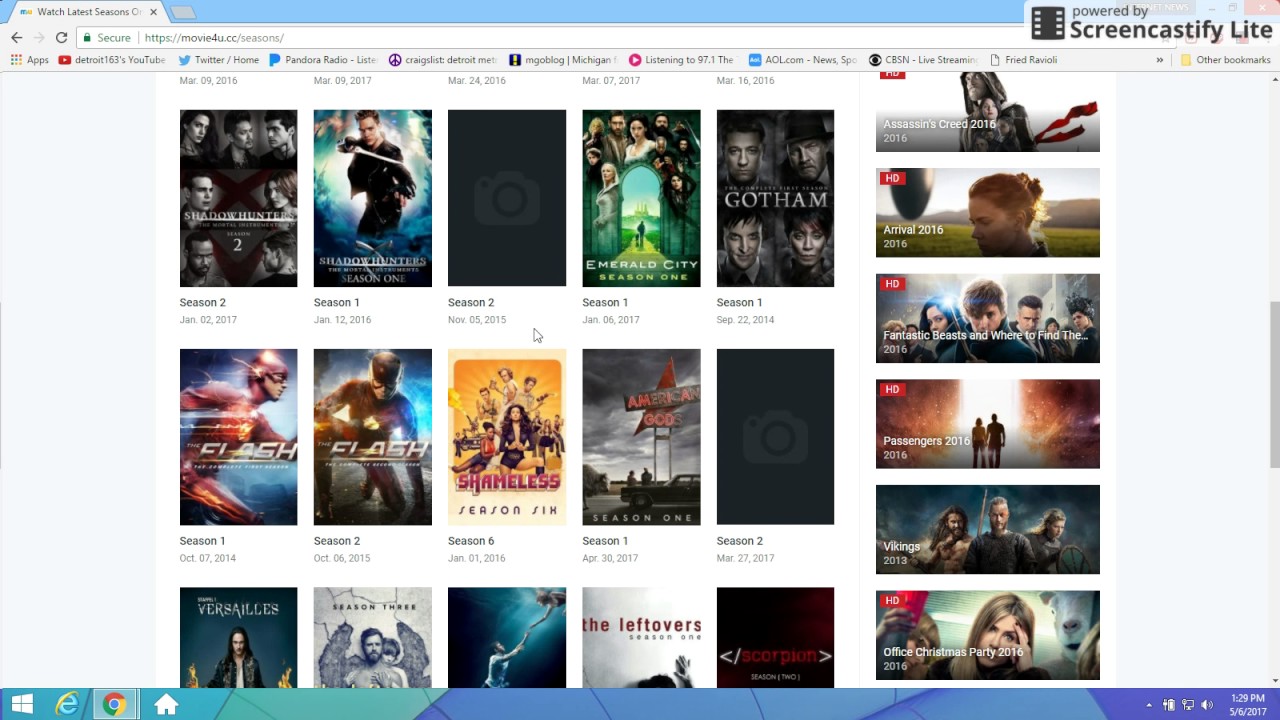1280x720 pixels.
Task: Open the taskbar clock and date
Action: [1247, 704]
